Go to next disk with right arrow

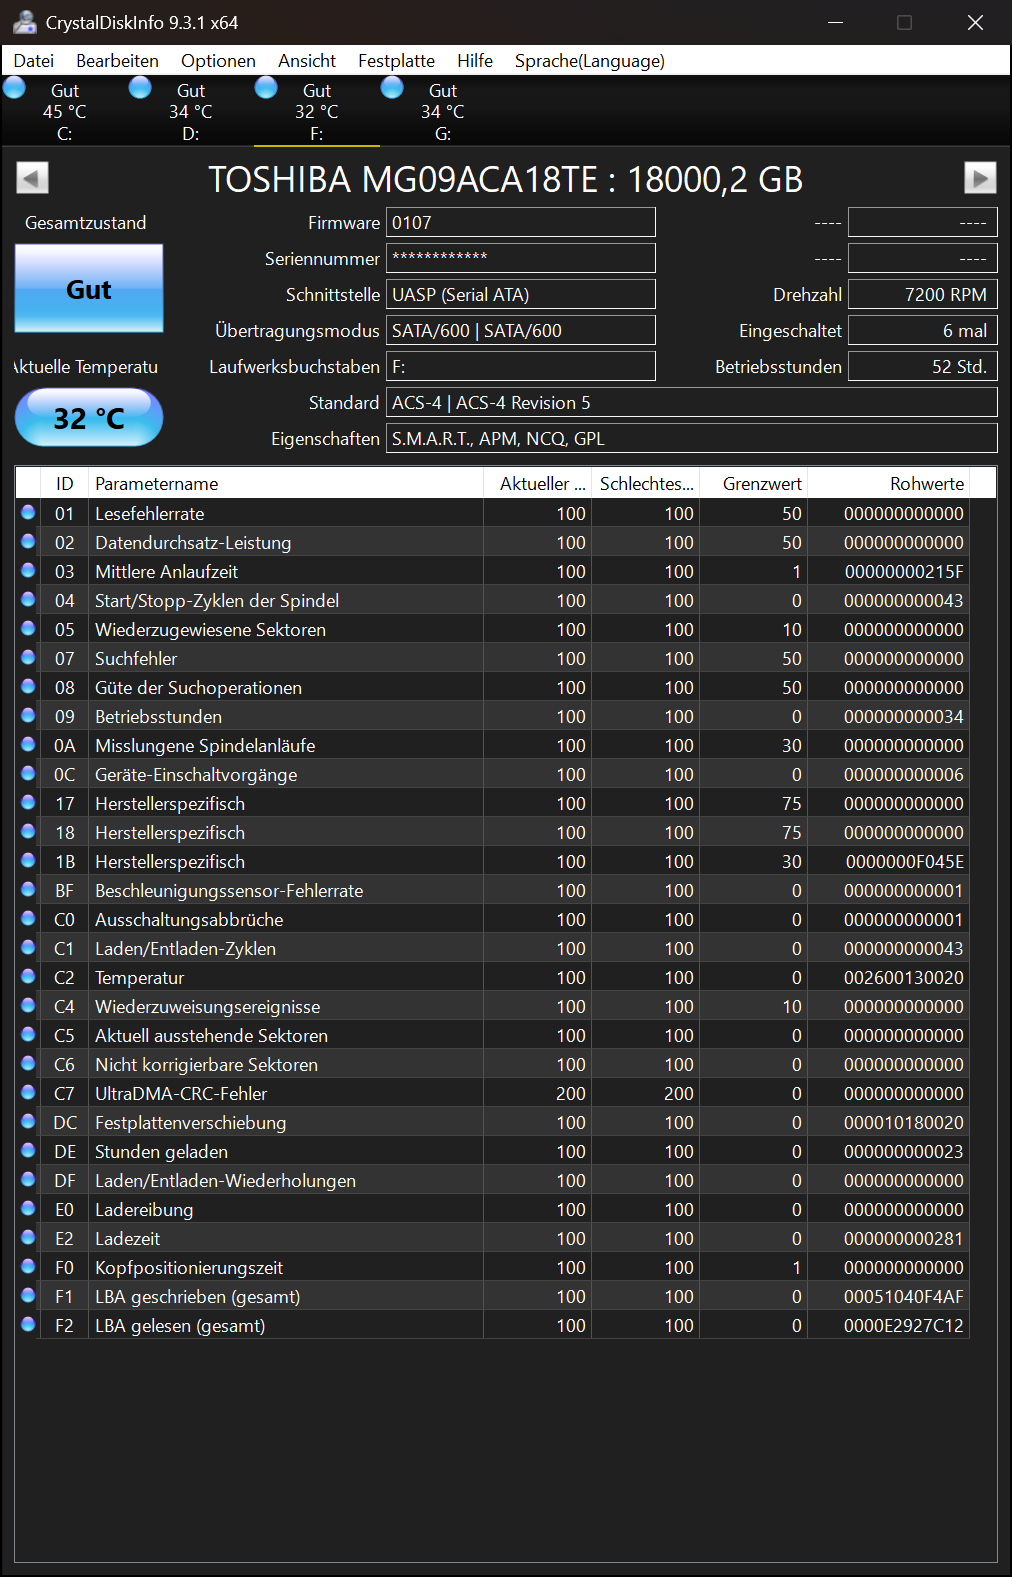980,178
